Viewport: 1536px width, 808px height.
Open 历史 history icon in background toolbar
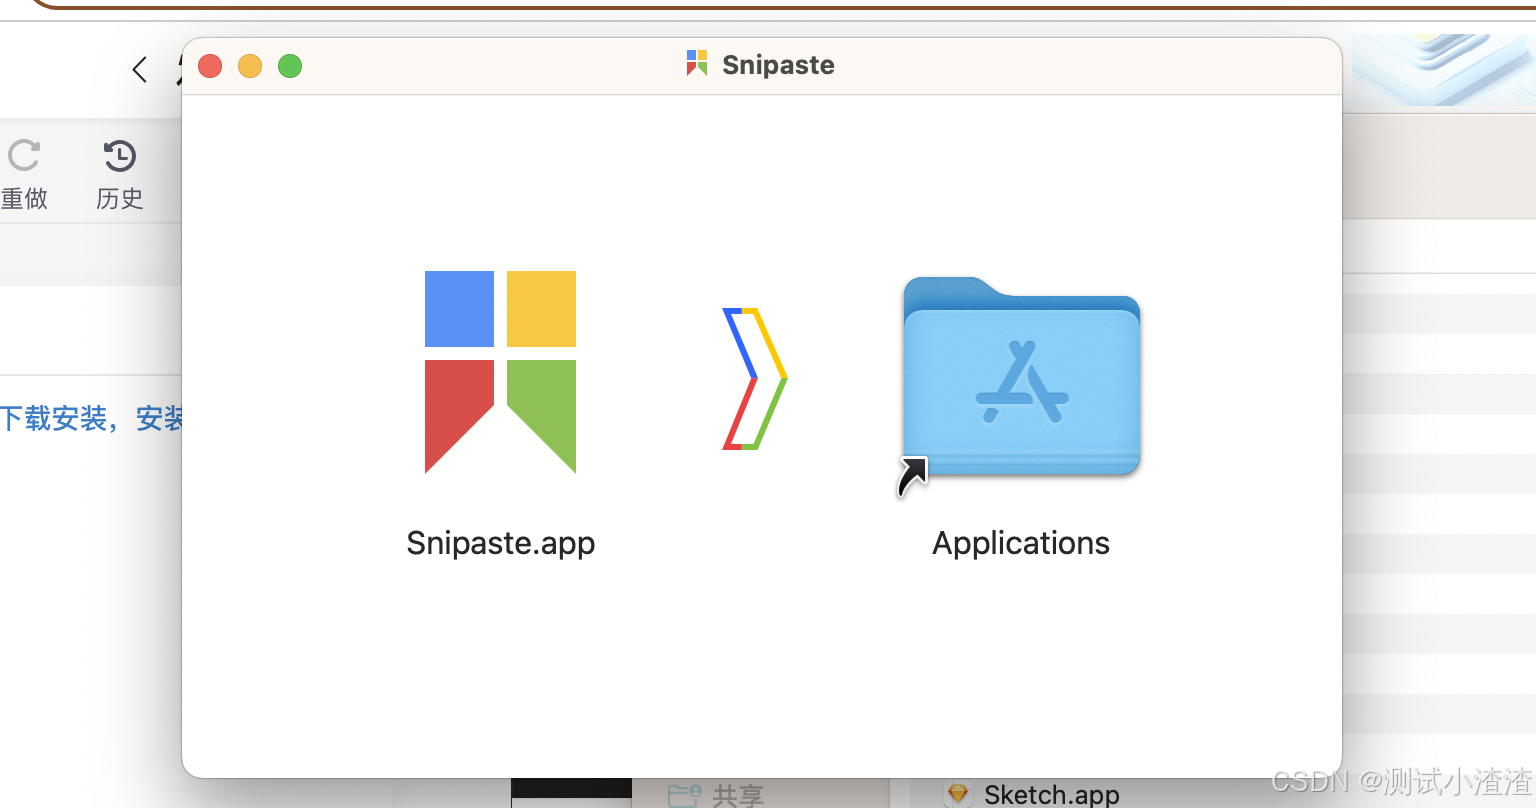tap(120, 156)
